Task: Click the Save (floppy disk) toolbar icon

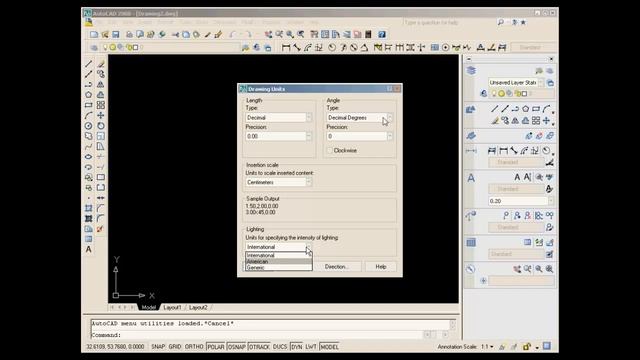Action: tap(116, 35)
